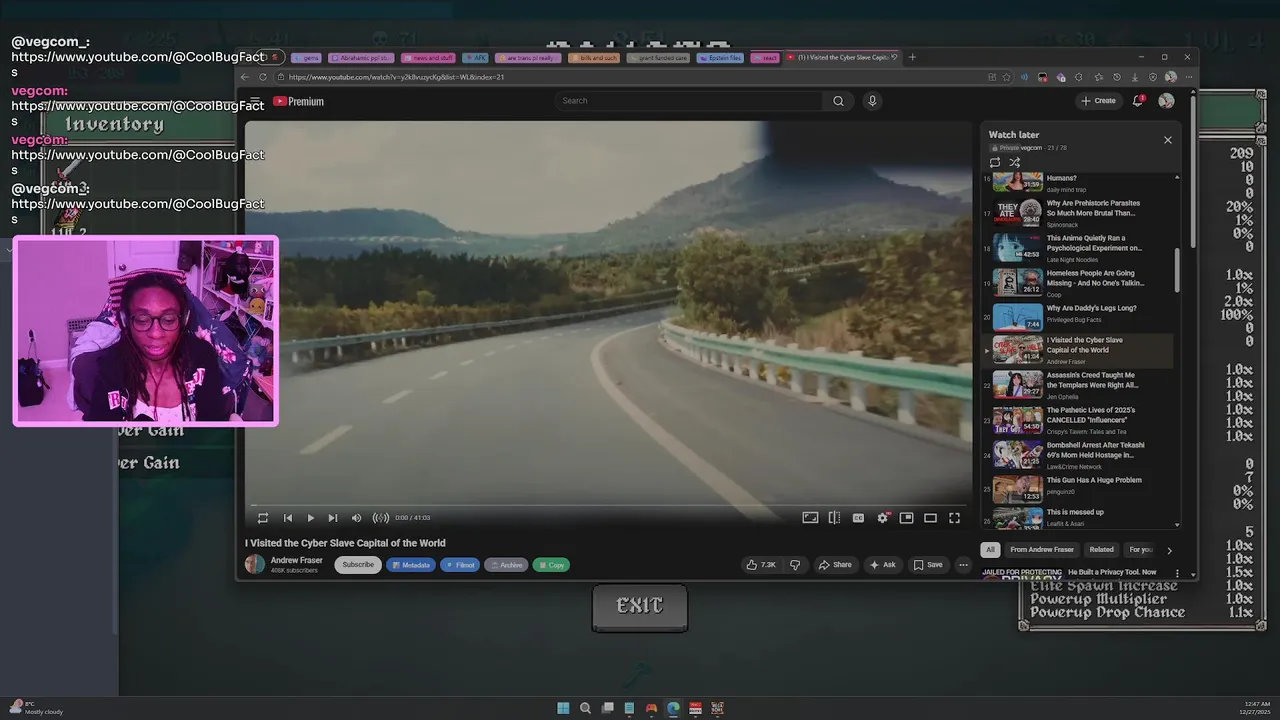
Task: Open the Ask AI button
Action: coord(883,565)
